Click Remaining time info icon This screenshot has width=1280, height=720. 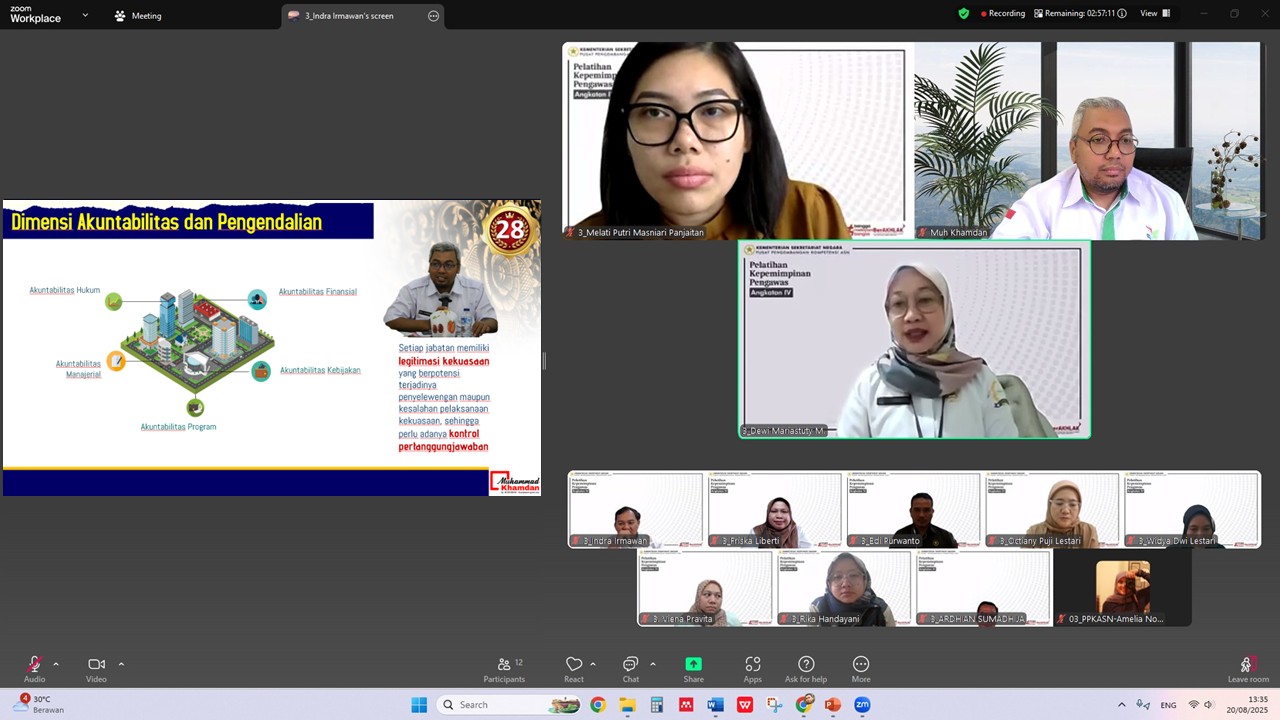pyautogui.click(x=1122, y=14)
